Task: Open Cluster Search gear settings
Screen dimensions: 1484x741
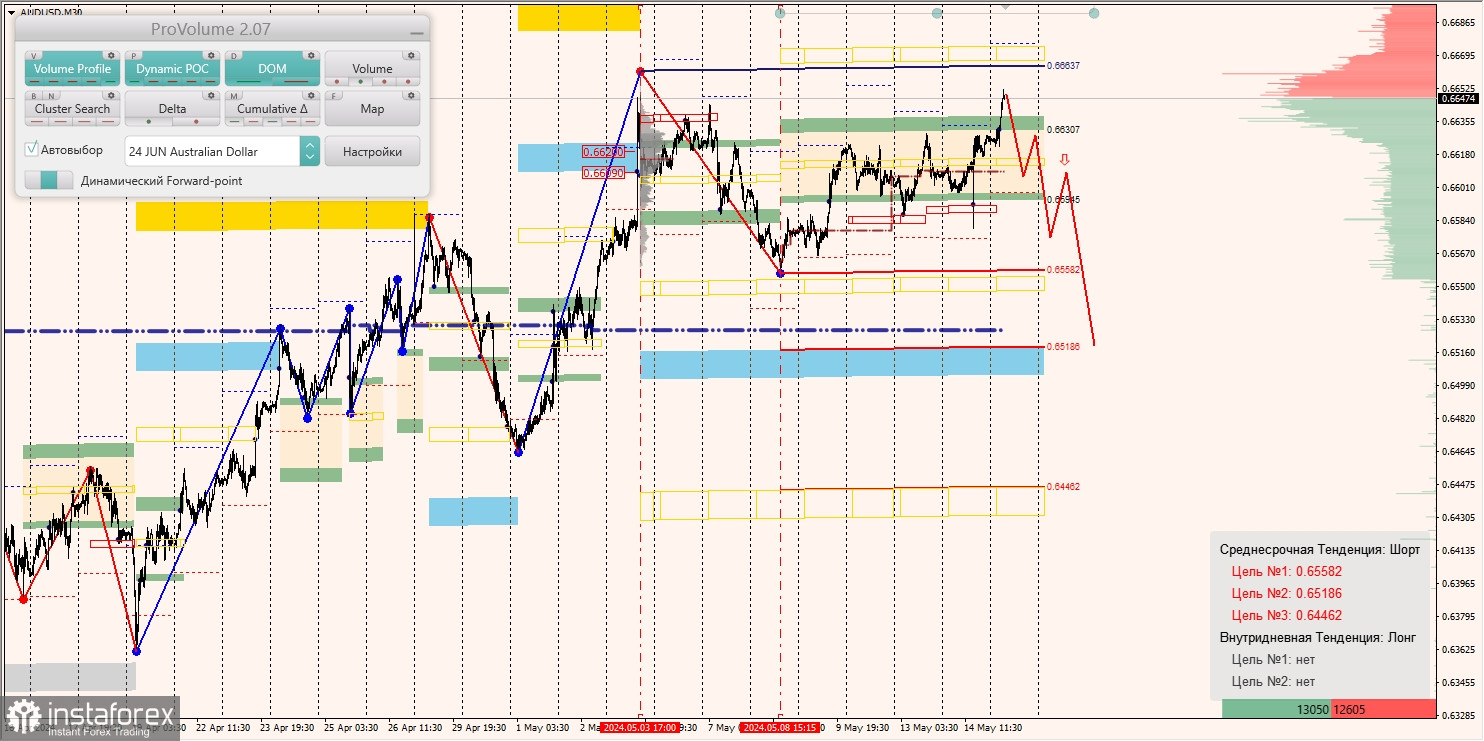Action: pyautogui.click(x=111, y=95)
